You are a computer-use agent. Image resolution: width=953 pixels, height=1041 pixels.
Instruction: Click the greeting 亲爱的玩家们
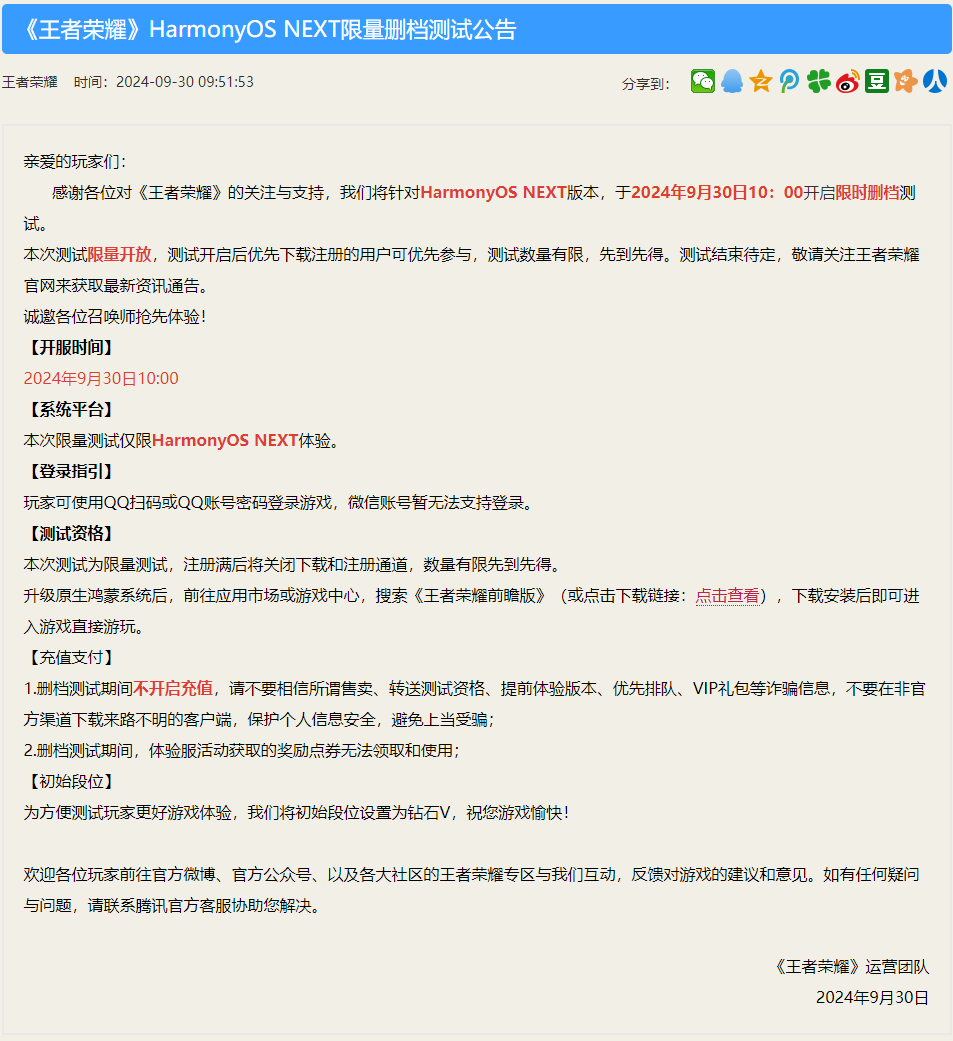pyautogui.click(x=74, y=162)
